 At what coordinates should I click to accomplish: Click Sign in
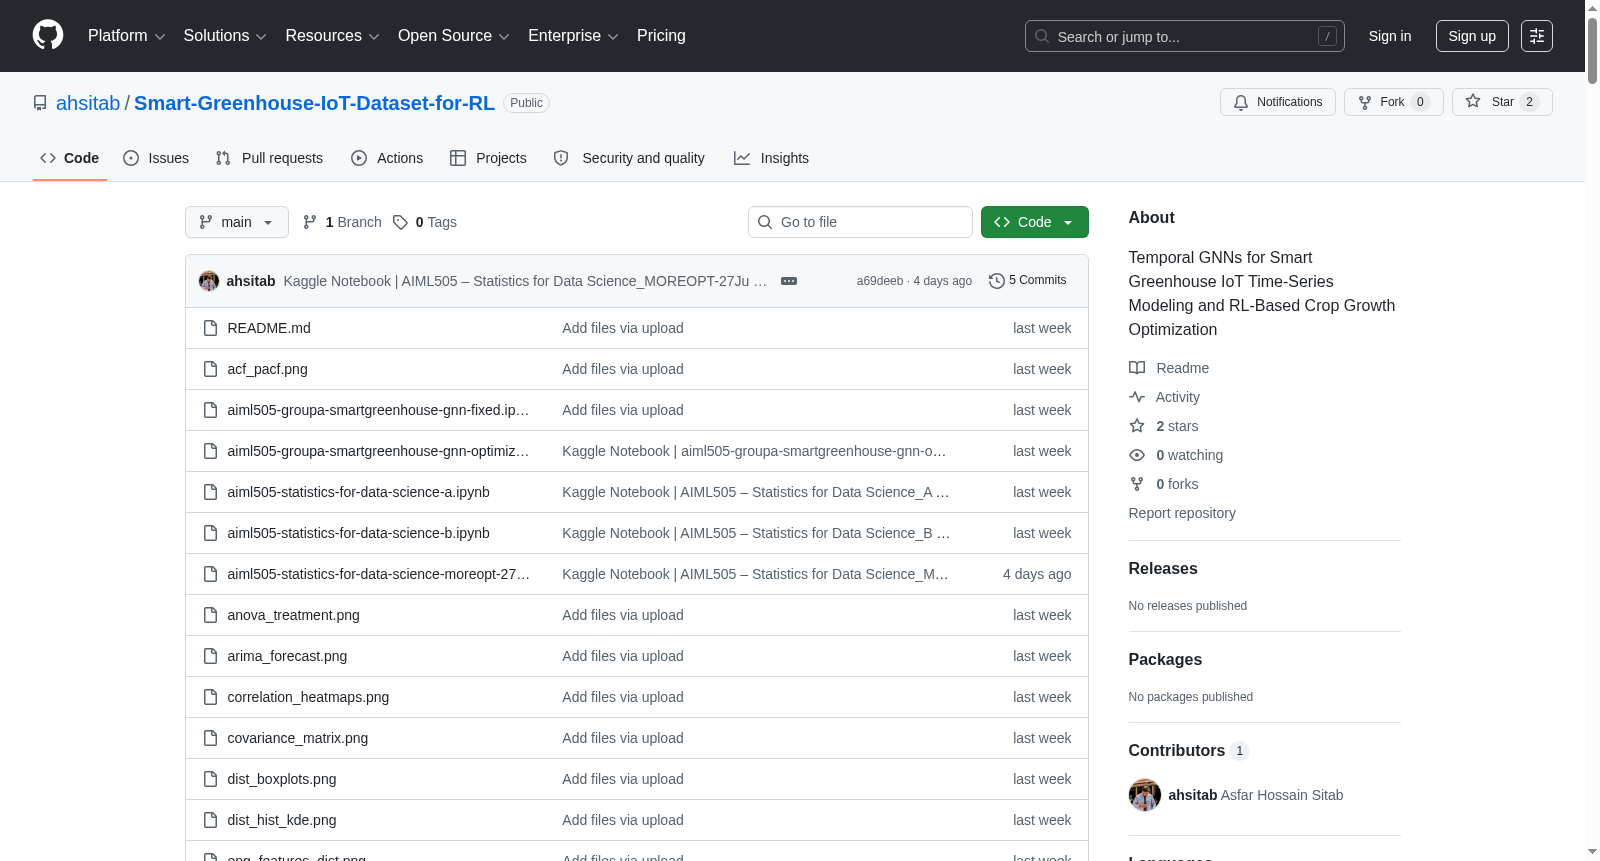click(1390, 36)
